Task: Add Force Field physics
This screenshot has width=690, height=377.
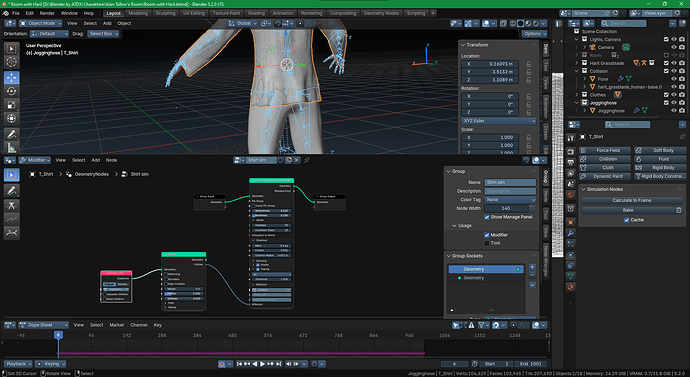Action: [605, 150]
